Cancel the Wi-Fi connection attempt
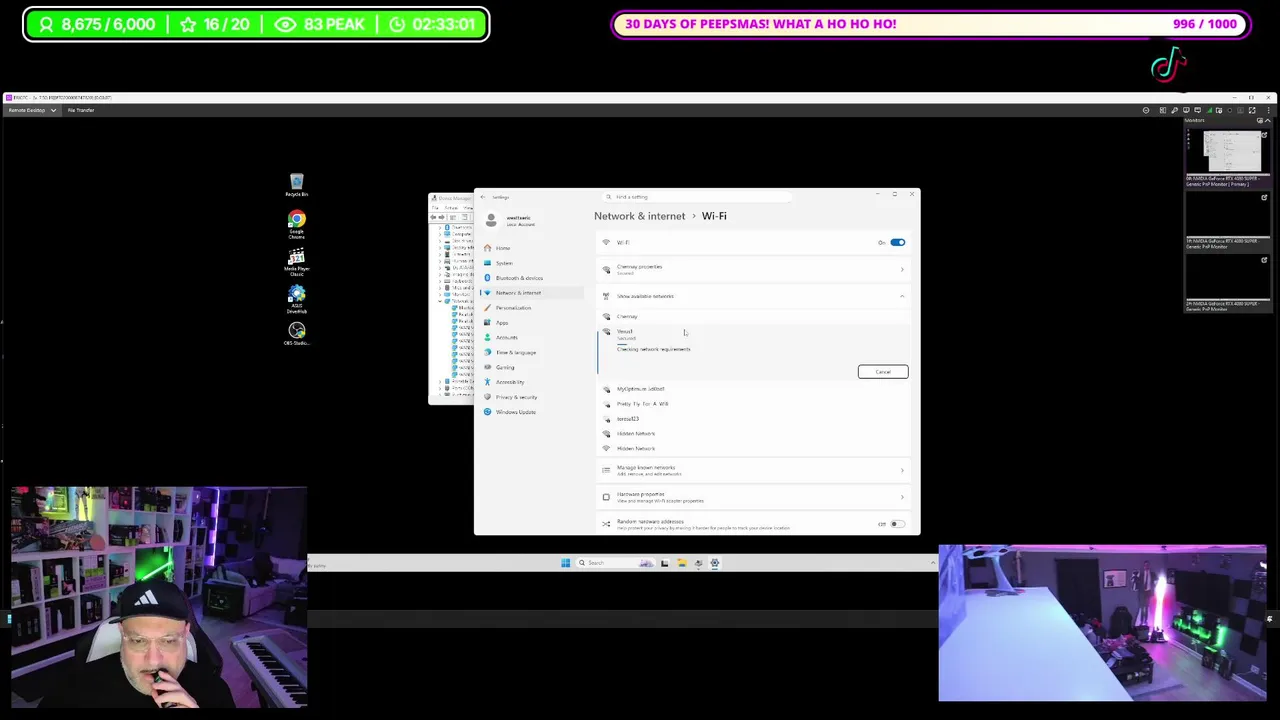 pyautogui.click(x=883, y=372)
